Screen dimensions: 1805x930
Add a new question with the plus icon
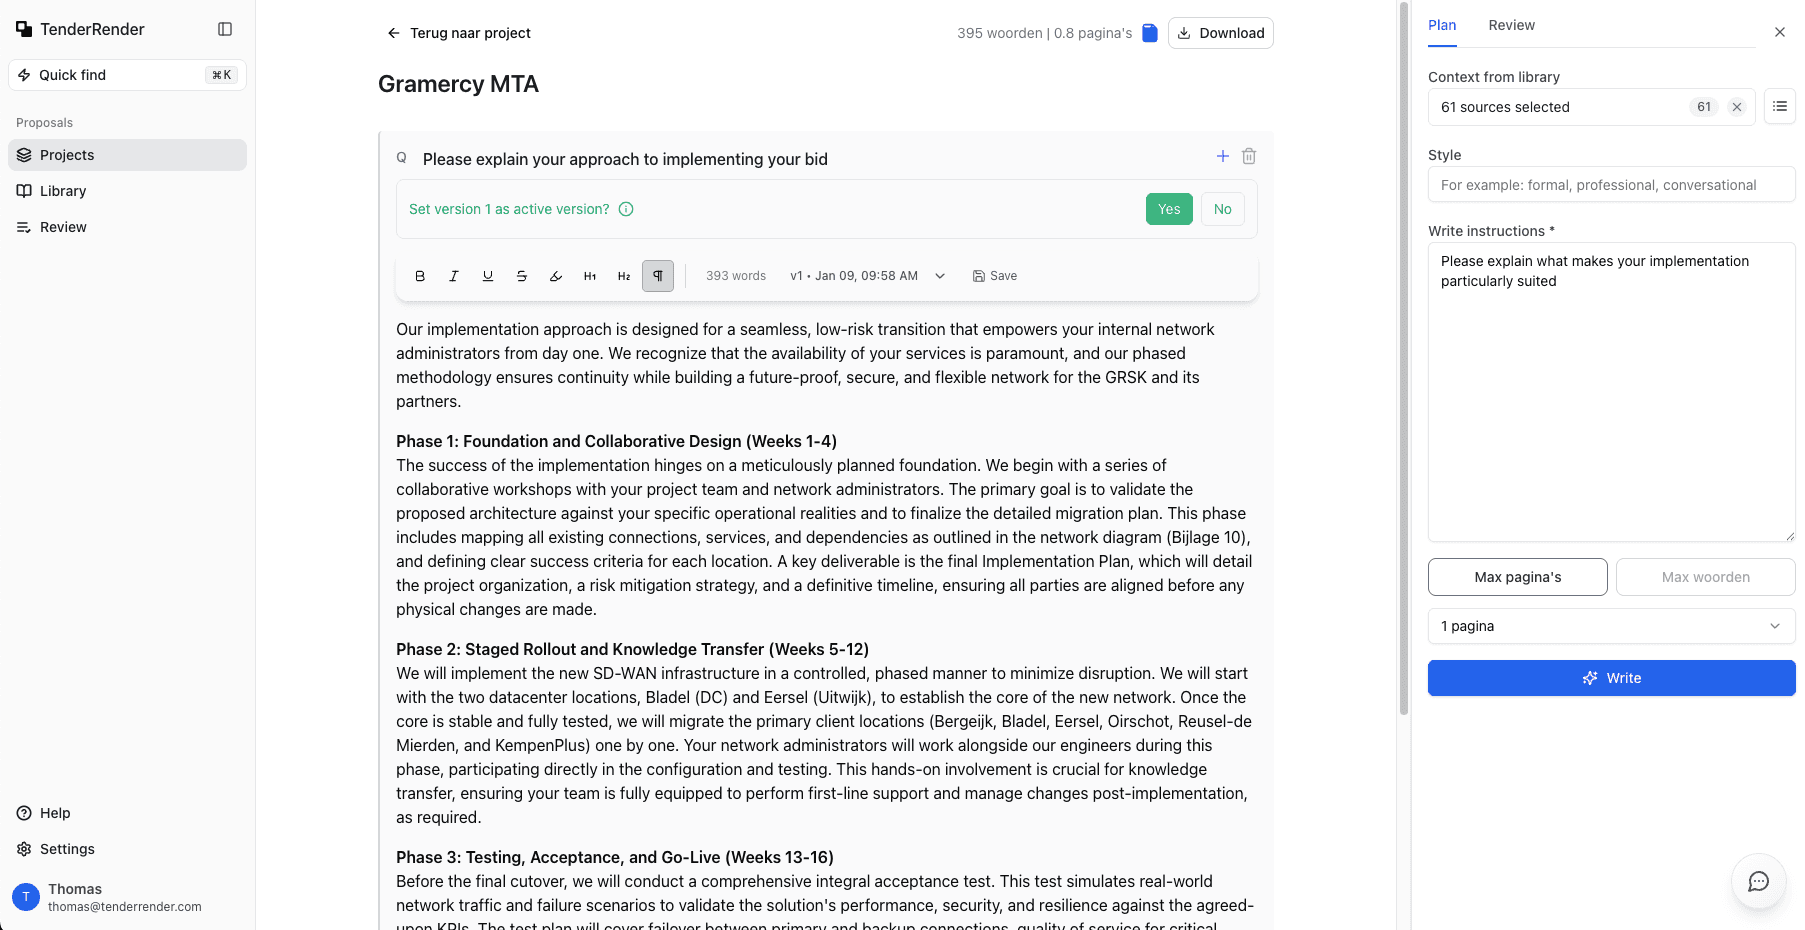[x=1222, y=156]
